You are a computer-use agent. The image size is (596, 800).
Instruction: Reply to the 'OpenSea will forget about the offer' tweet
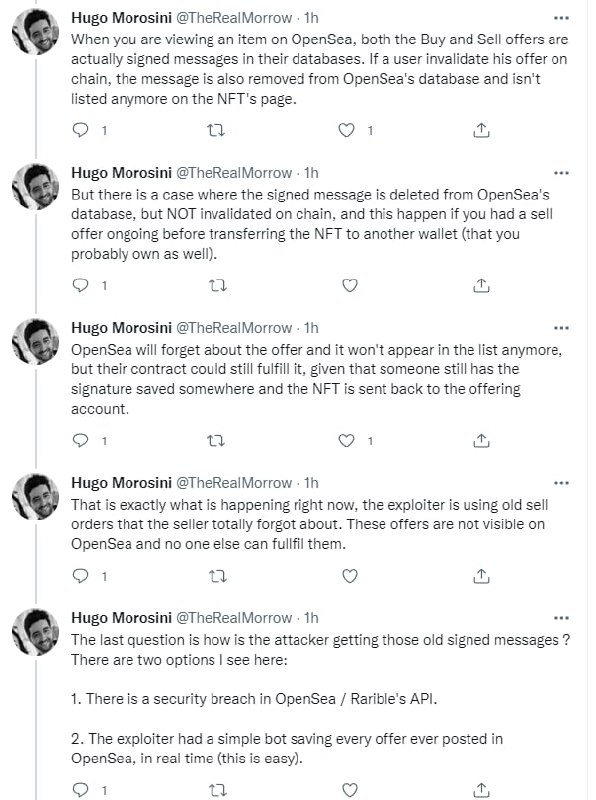point(81,440)
